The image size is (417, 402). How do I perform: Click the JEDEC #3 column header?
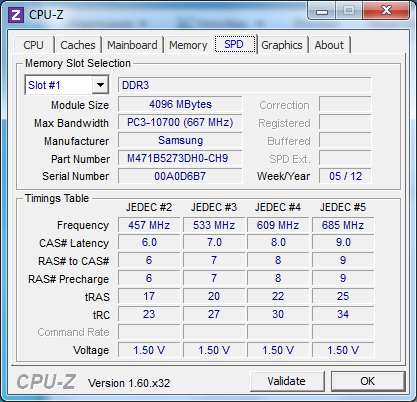point(214,207)
